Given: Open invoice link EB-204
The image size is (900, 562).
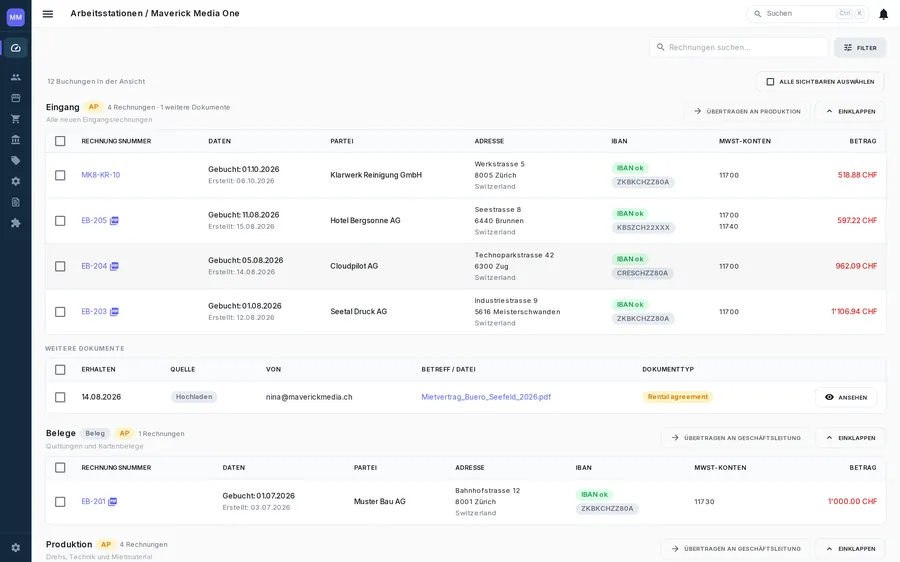Looking at the screenshot, I should pos(94,266).
